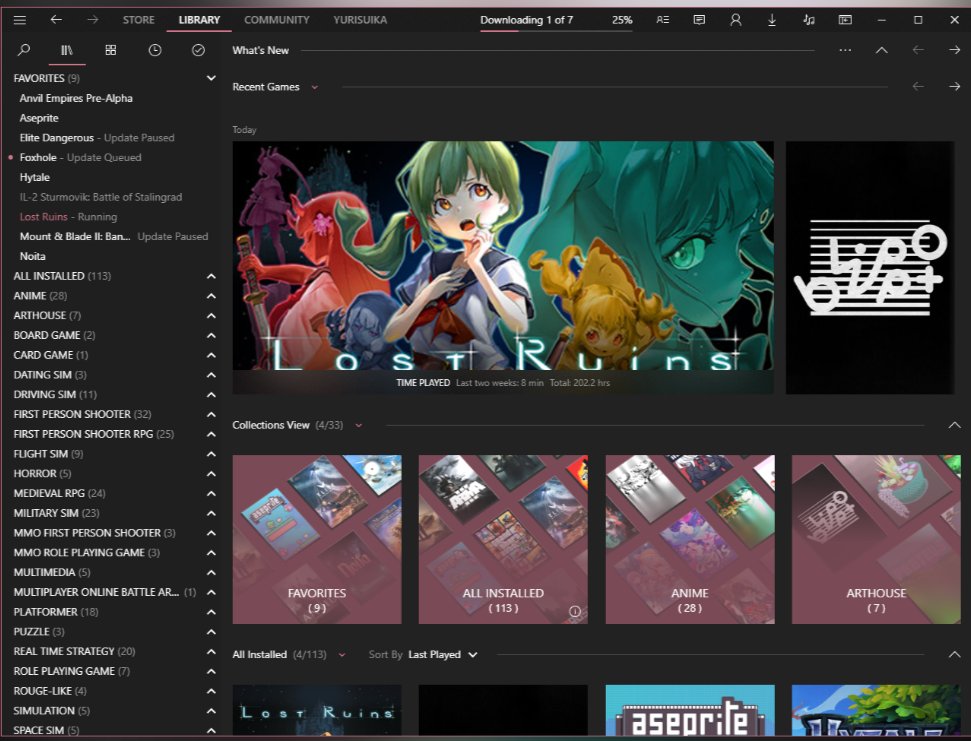Open the YURISUIKA profile tab
The image size is (971, 741).
[x=360, y=20]
